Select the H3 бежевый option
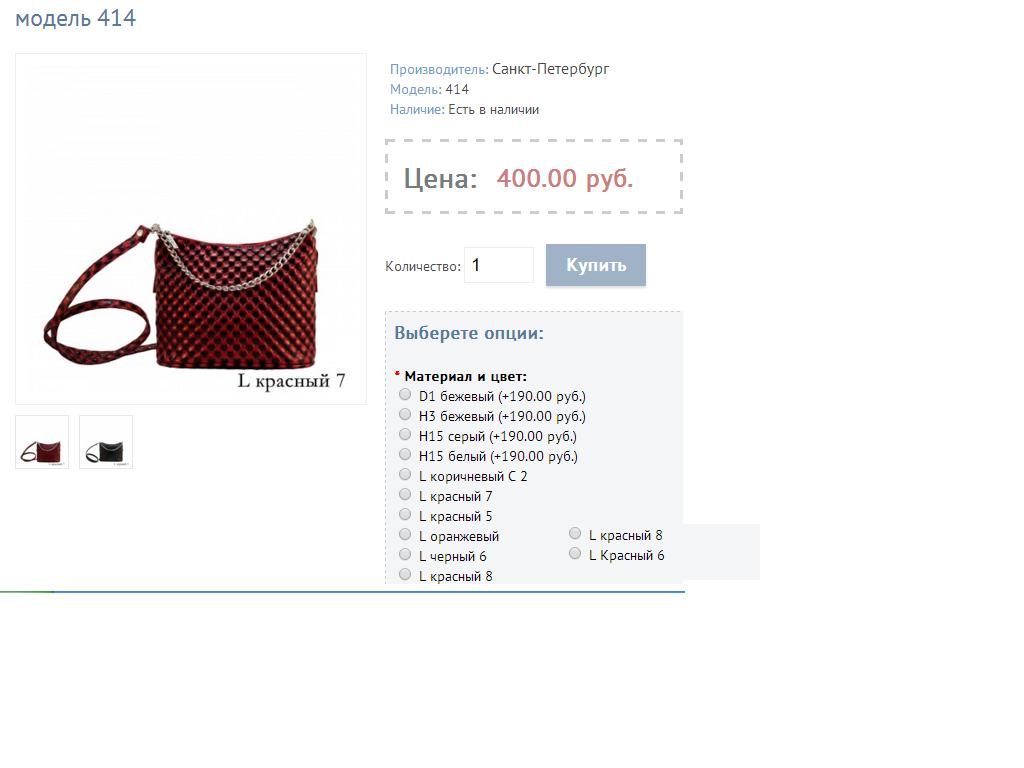 pyautogui.click(x=405, y=415)
